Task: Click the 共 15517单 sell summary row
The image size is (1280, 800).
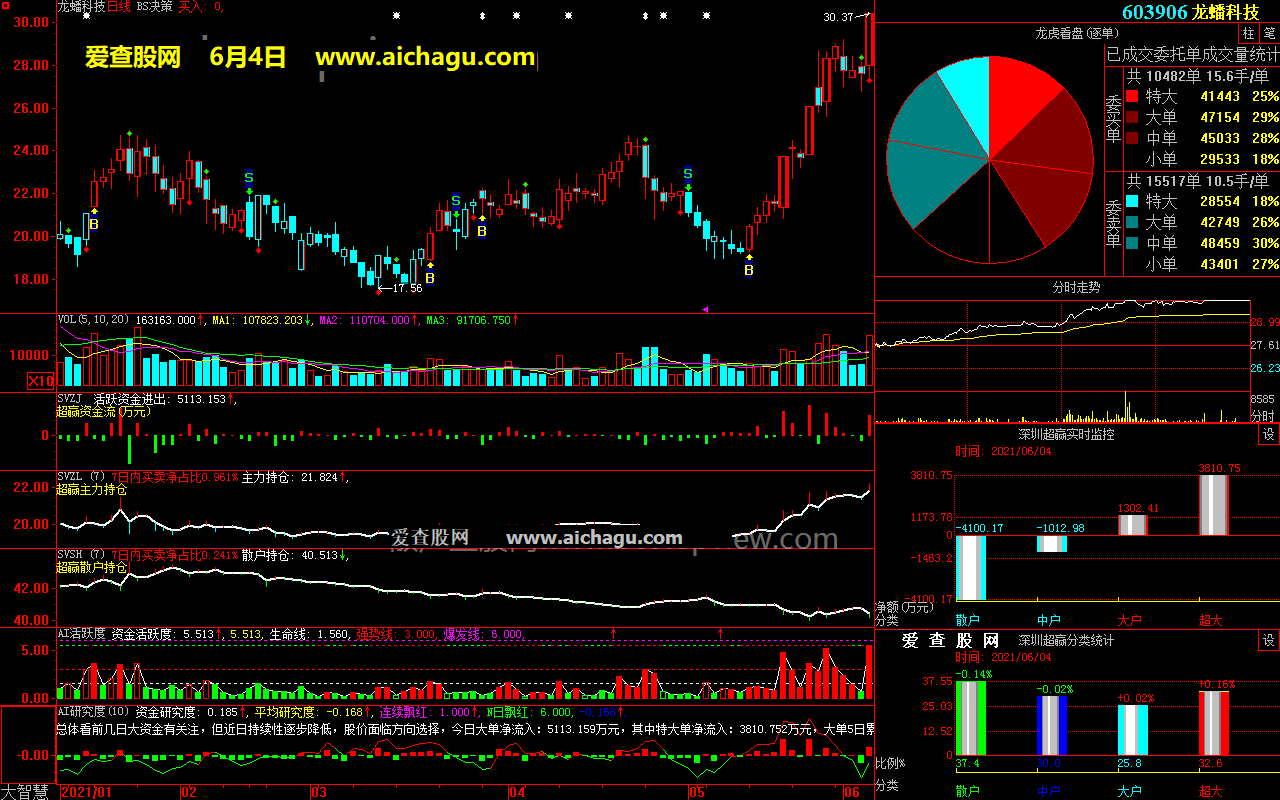Action: 1198,181
